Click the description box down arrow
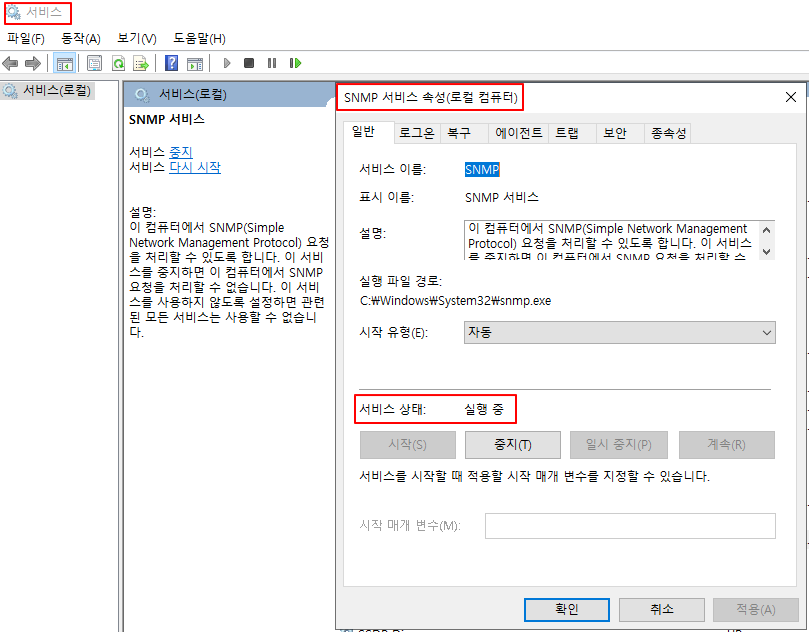This screenshot has width=809, height=632. (x=766, y=252)
